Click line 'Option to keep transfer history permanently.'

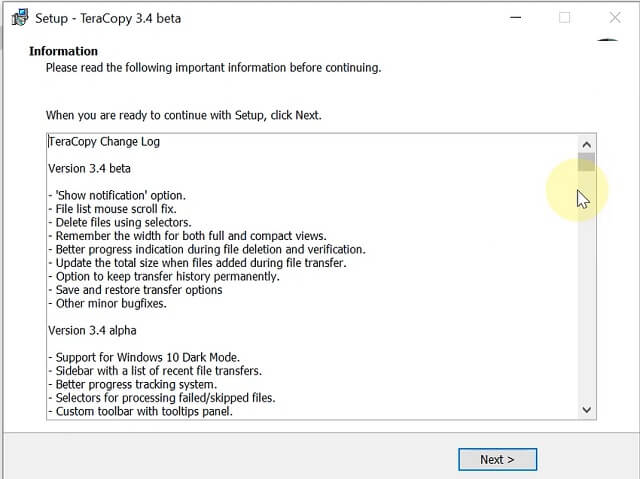coord(164,276)
